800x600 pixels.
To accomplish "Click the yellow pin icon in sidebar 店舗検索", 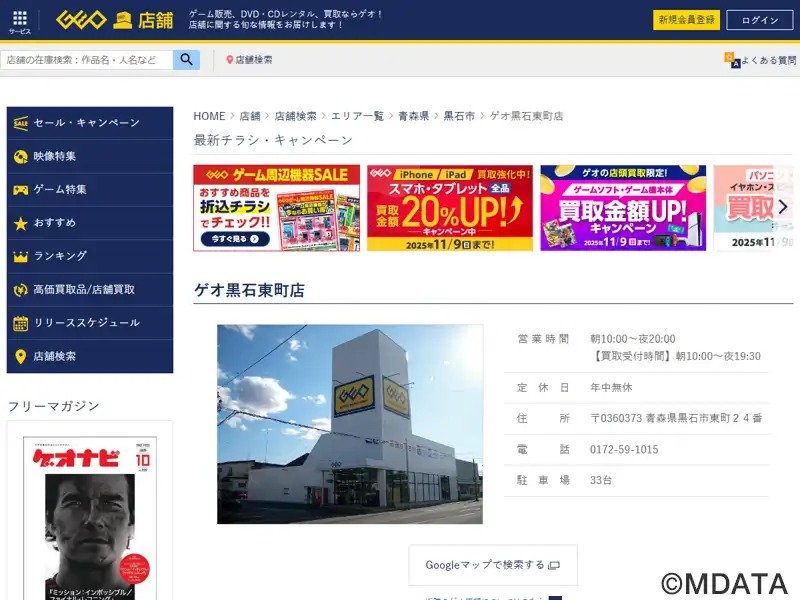I will (20, 357).
